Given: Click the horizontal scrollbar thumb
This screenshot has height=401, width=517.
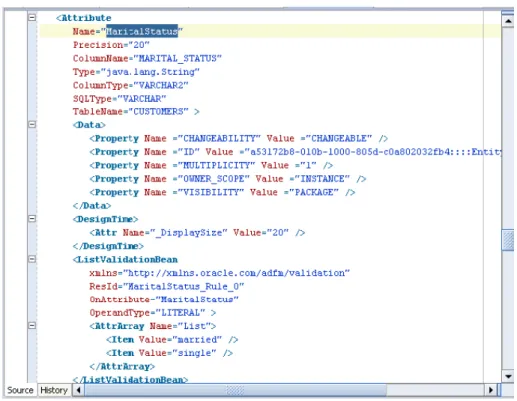Looking at the screenshot, I should [x=235, y=390].
